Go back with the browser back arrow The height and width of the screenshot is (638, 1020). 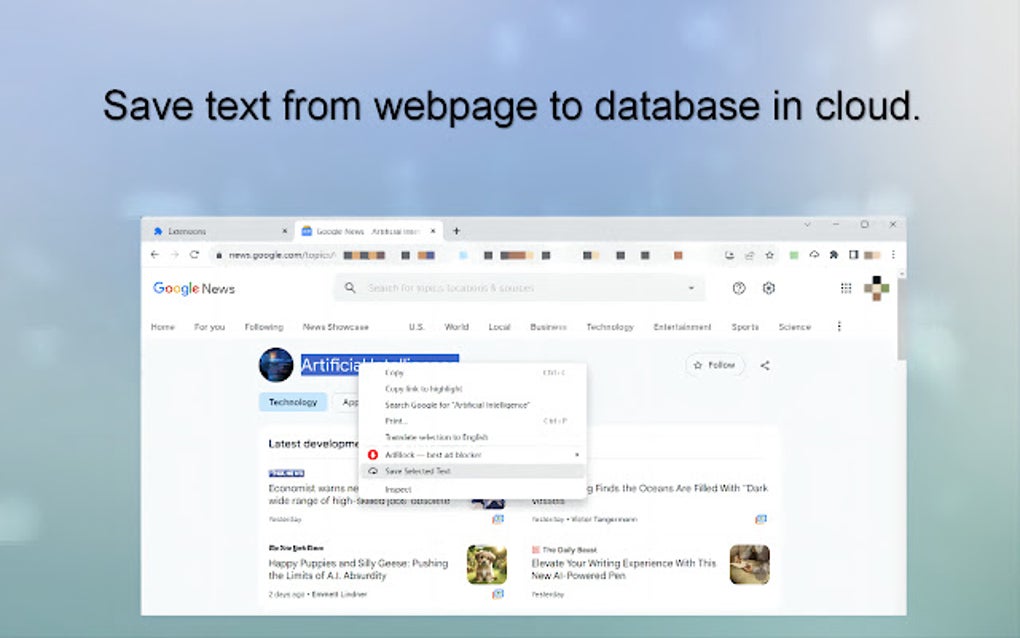click(x=155, y=255)
